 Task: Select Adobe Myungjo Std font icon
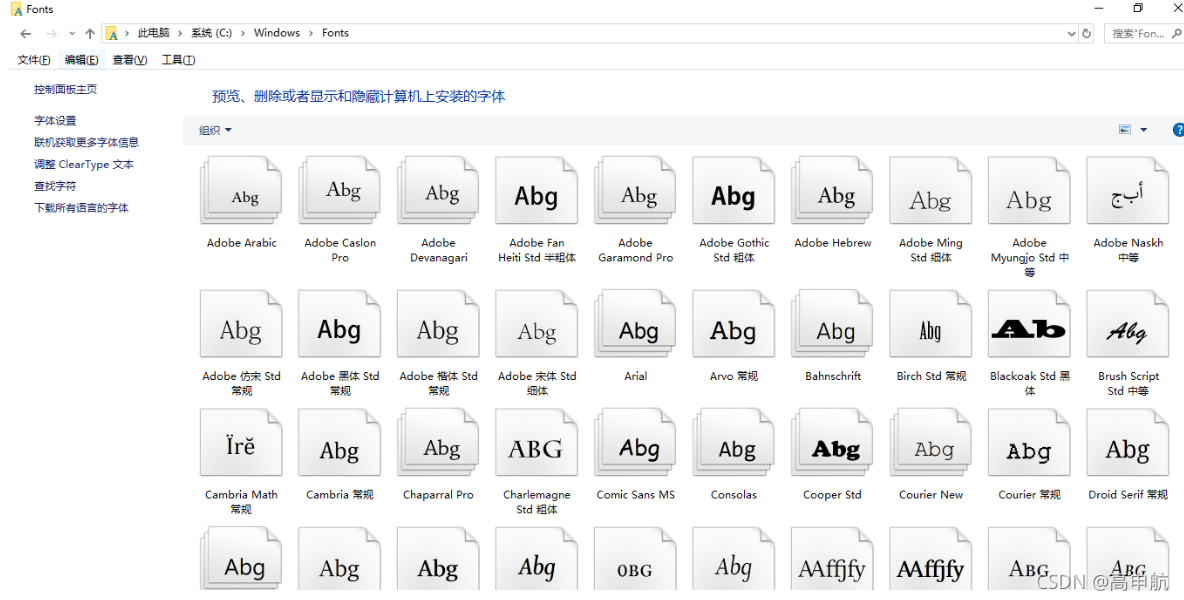(1029, 191)
